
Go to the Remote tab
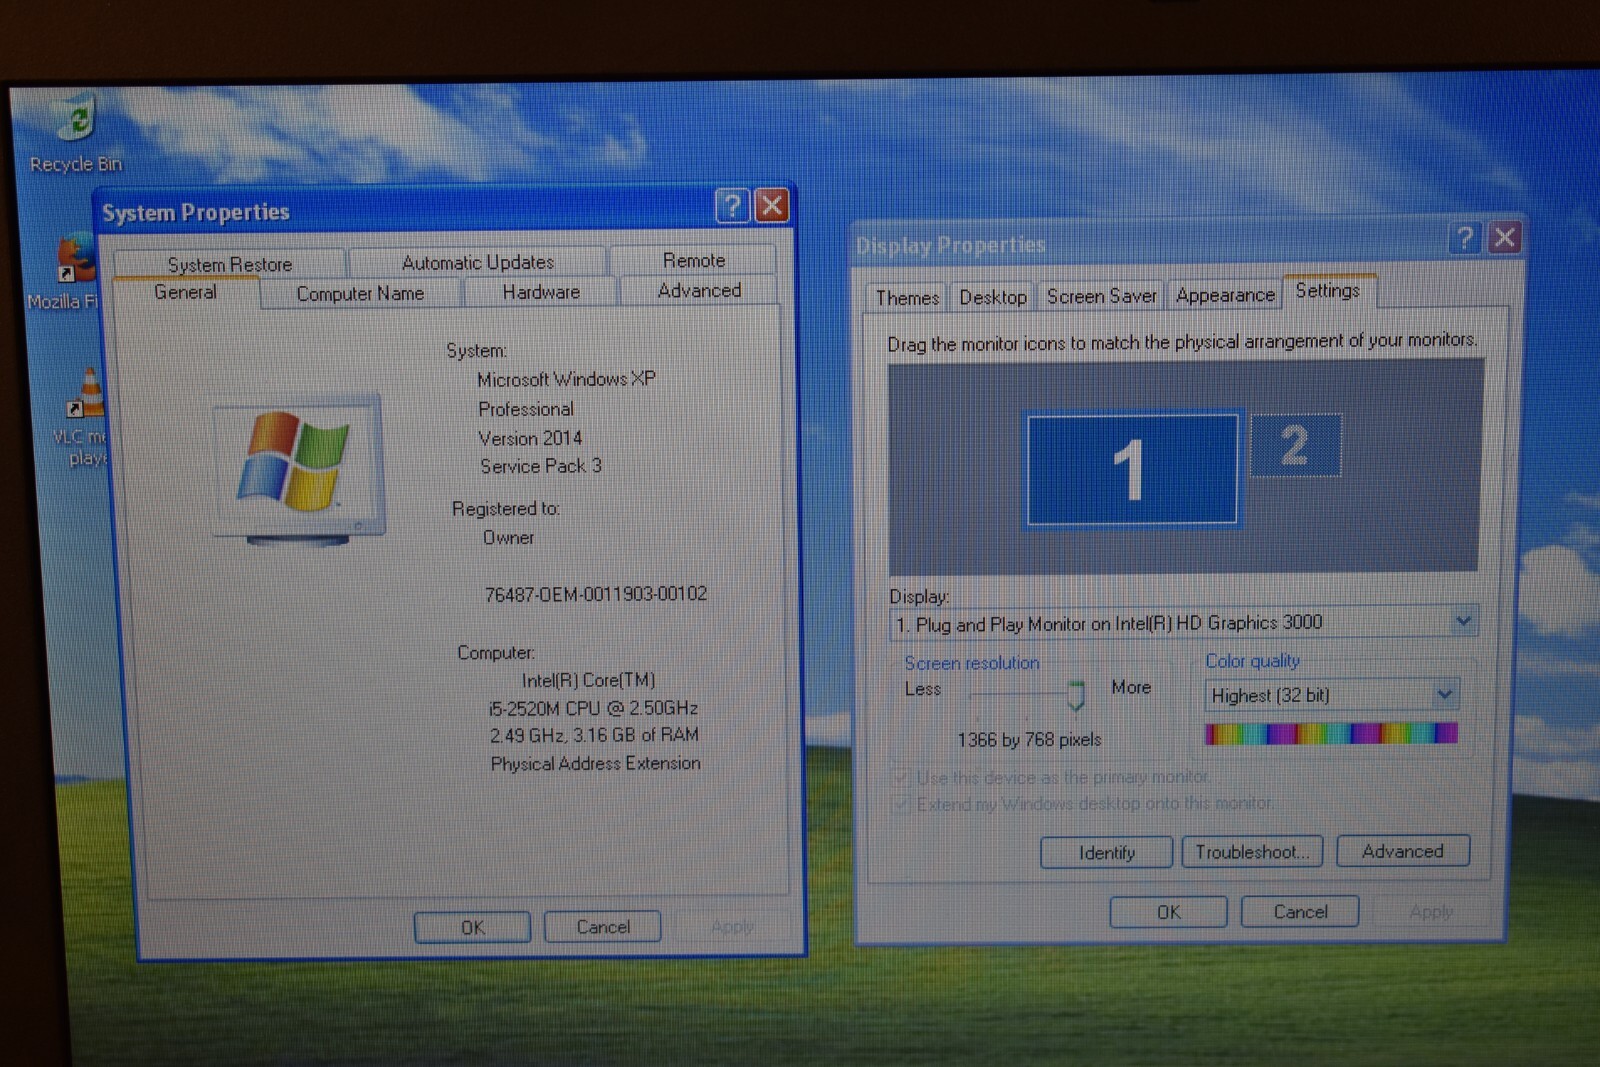[x=694, y=260]
